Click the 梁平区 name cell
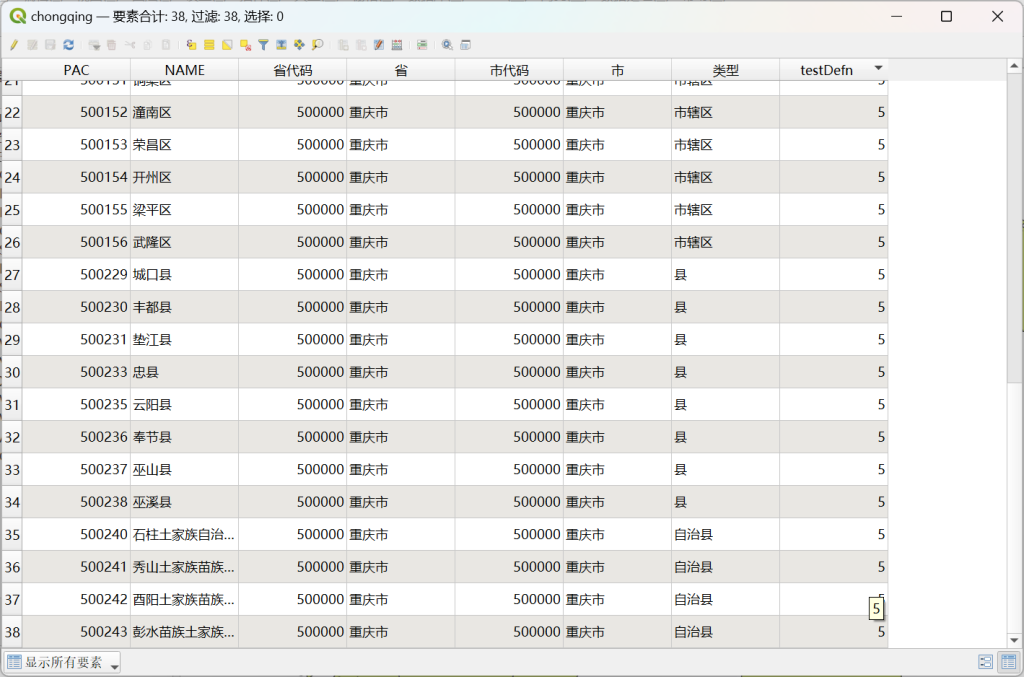 (x=185, y=210)
